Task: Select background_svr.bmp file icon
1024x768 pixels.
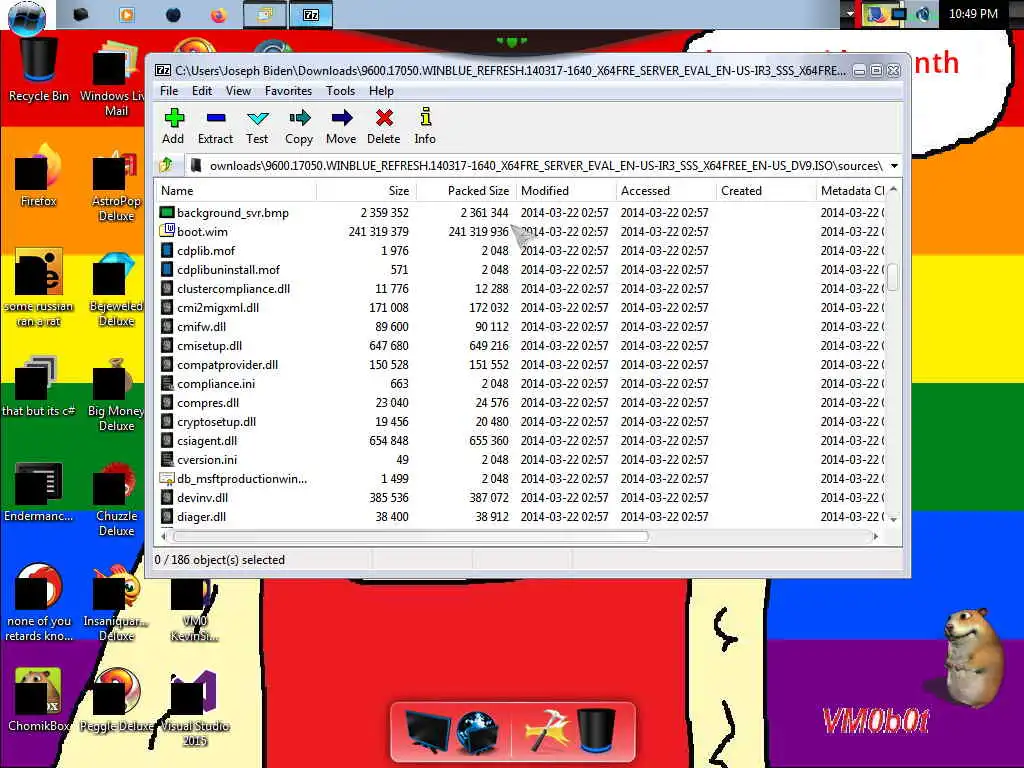Action: pos(167,212)
